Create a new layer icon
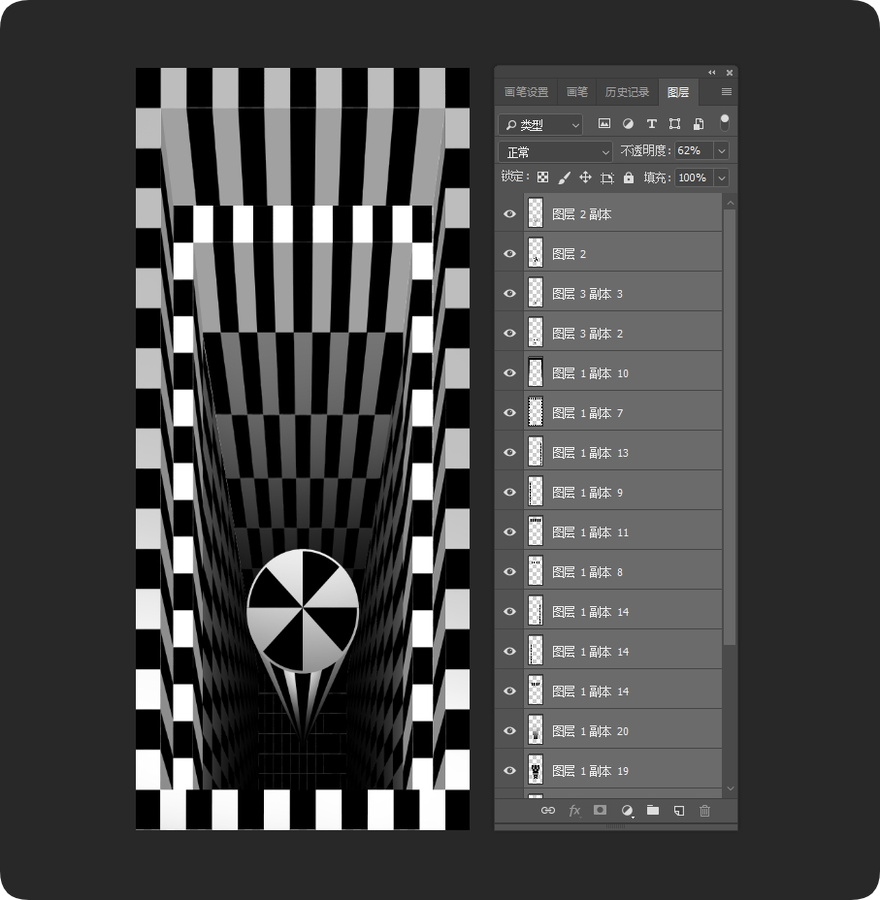 pos(679,810)
